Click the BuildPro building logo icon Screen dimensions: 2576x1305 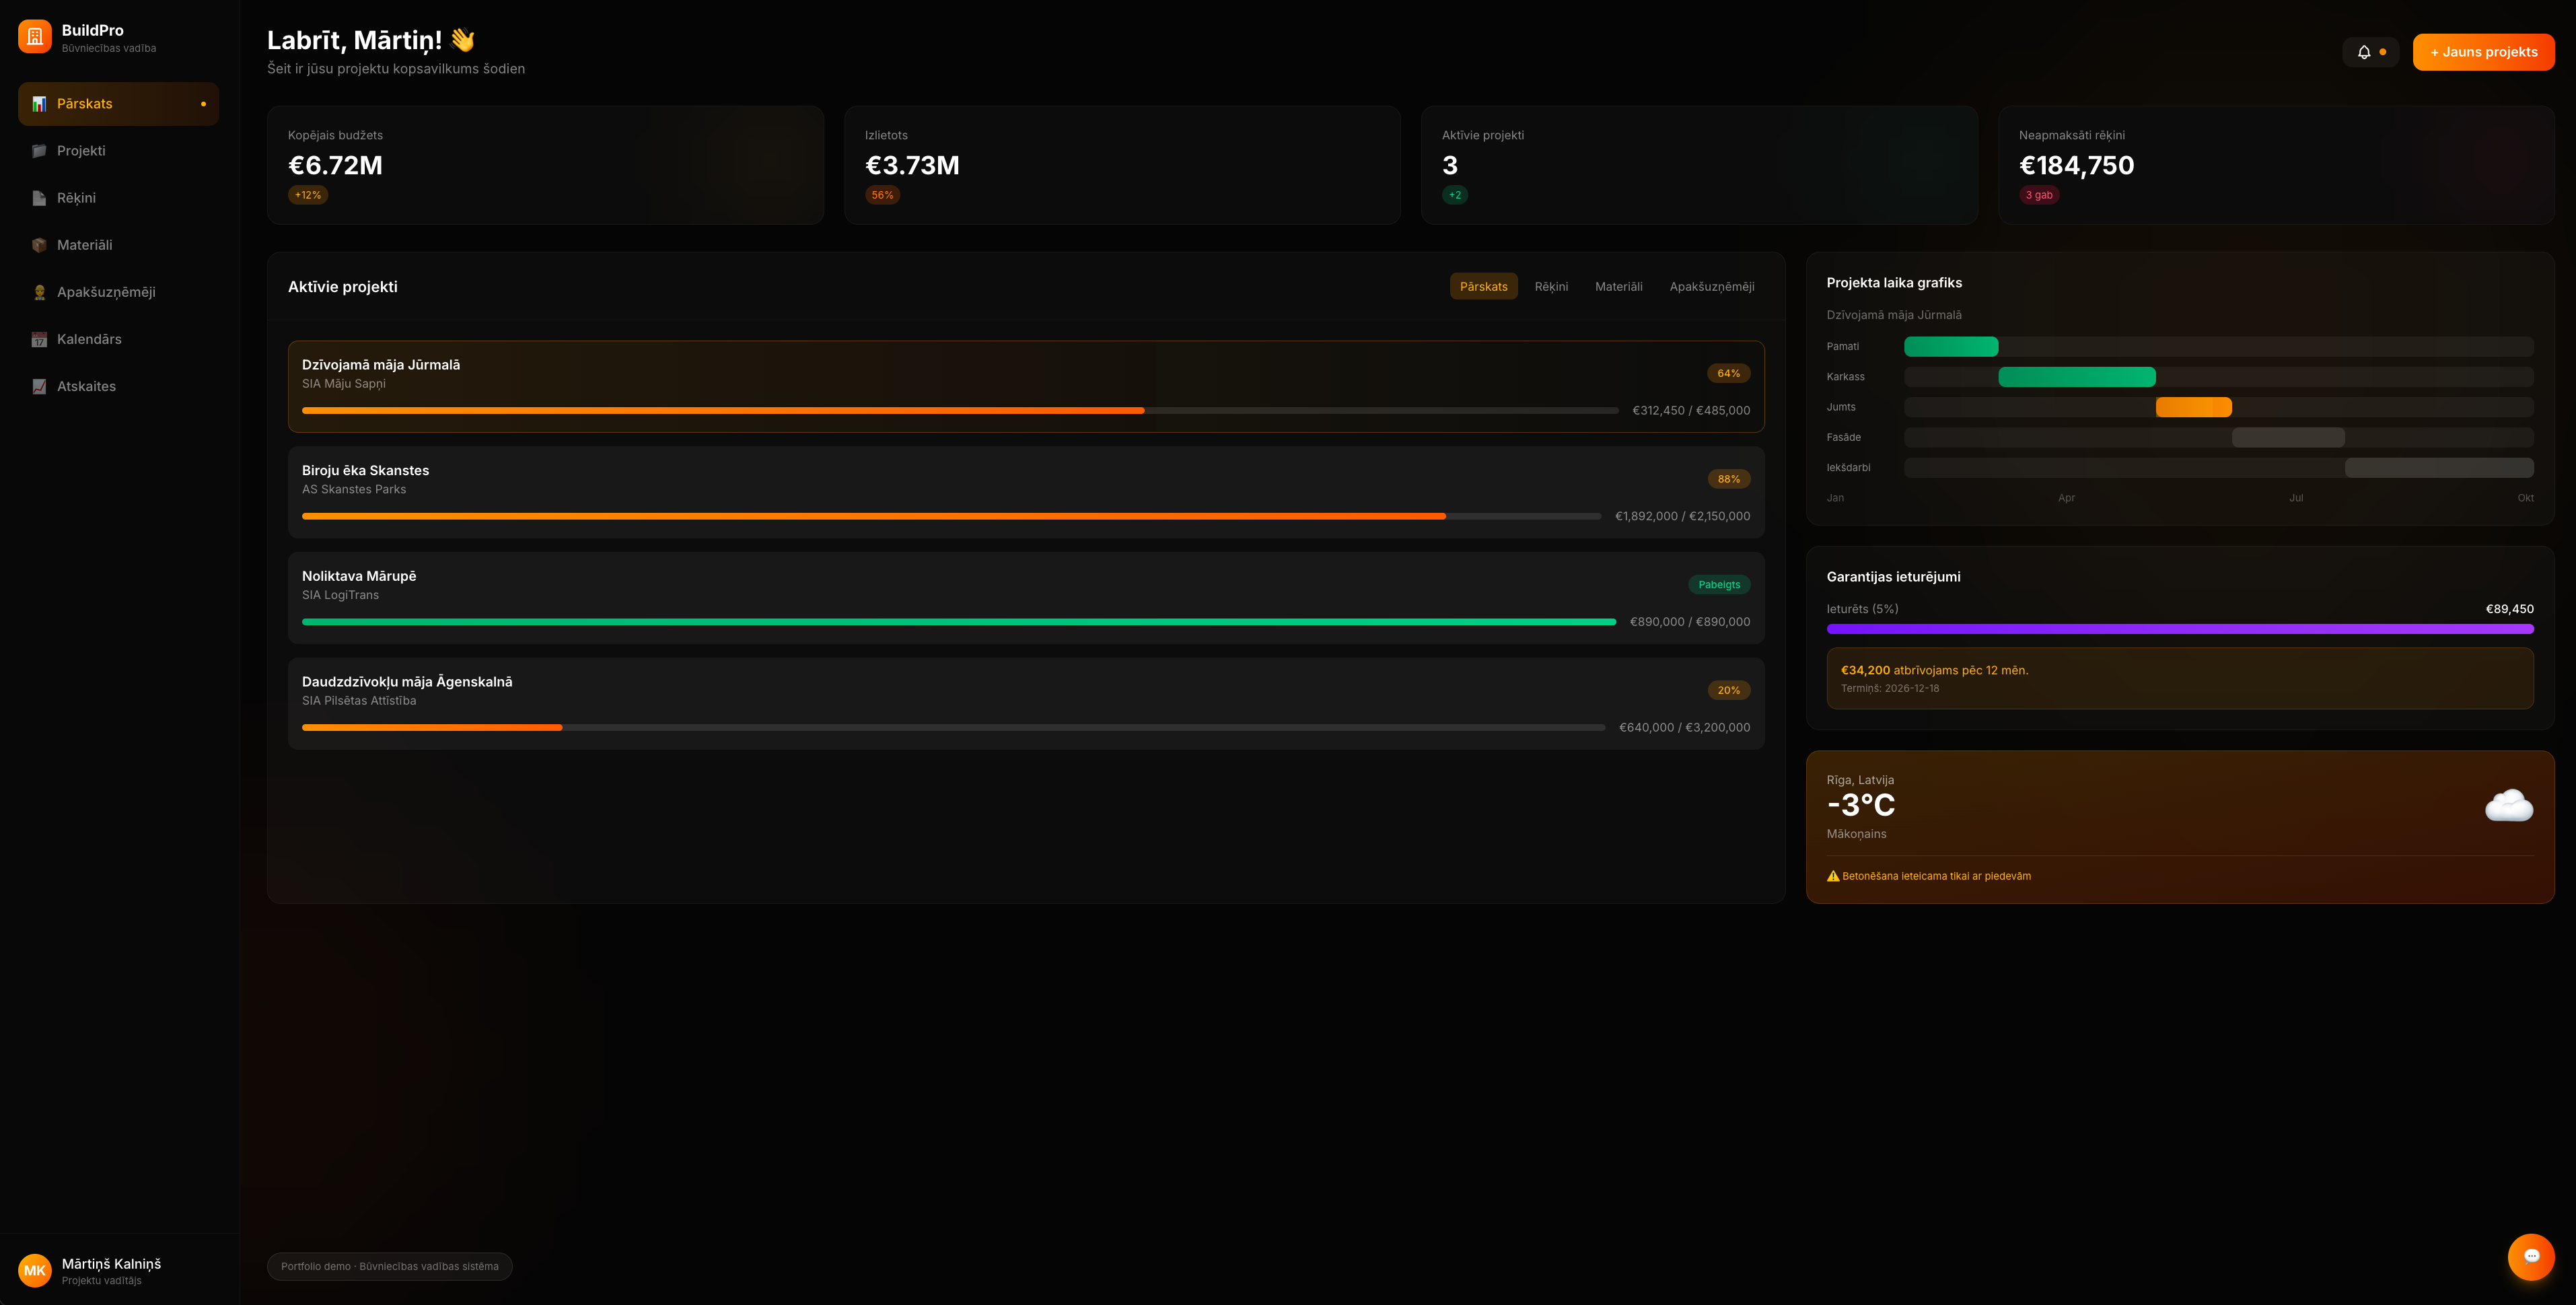(x=35, y=37)
